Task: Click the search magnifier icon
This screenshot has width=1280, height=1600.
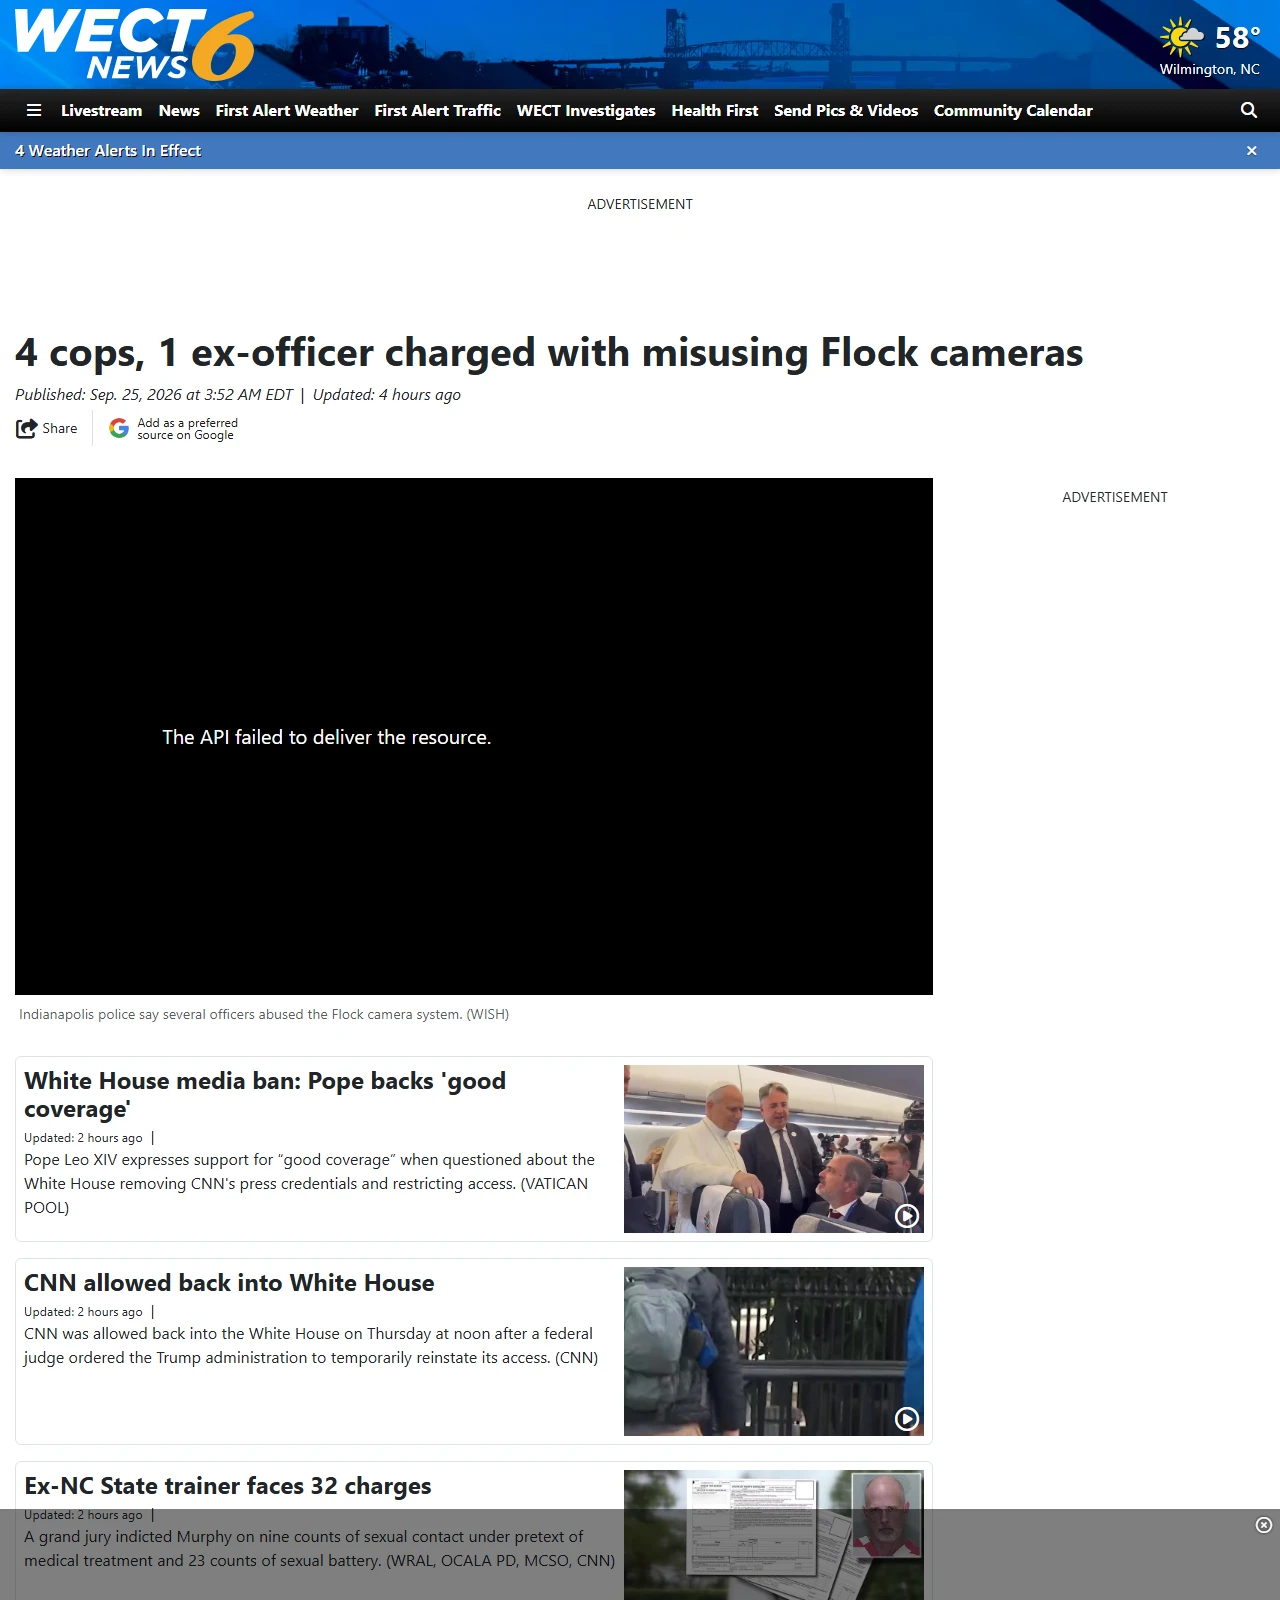Action: (x=1249, y=111)
